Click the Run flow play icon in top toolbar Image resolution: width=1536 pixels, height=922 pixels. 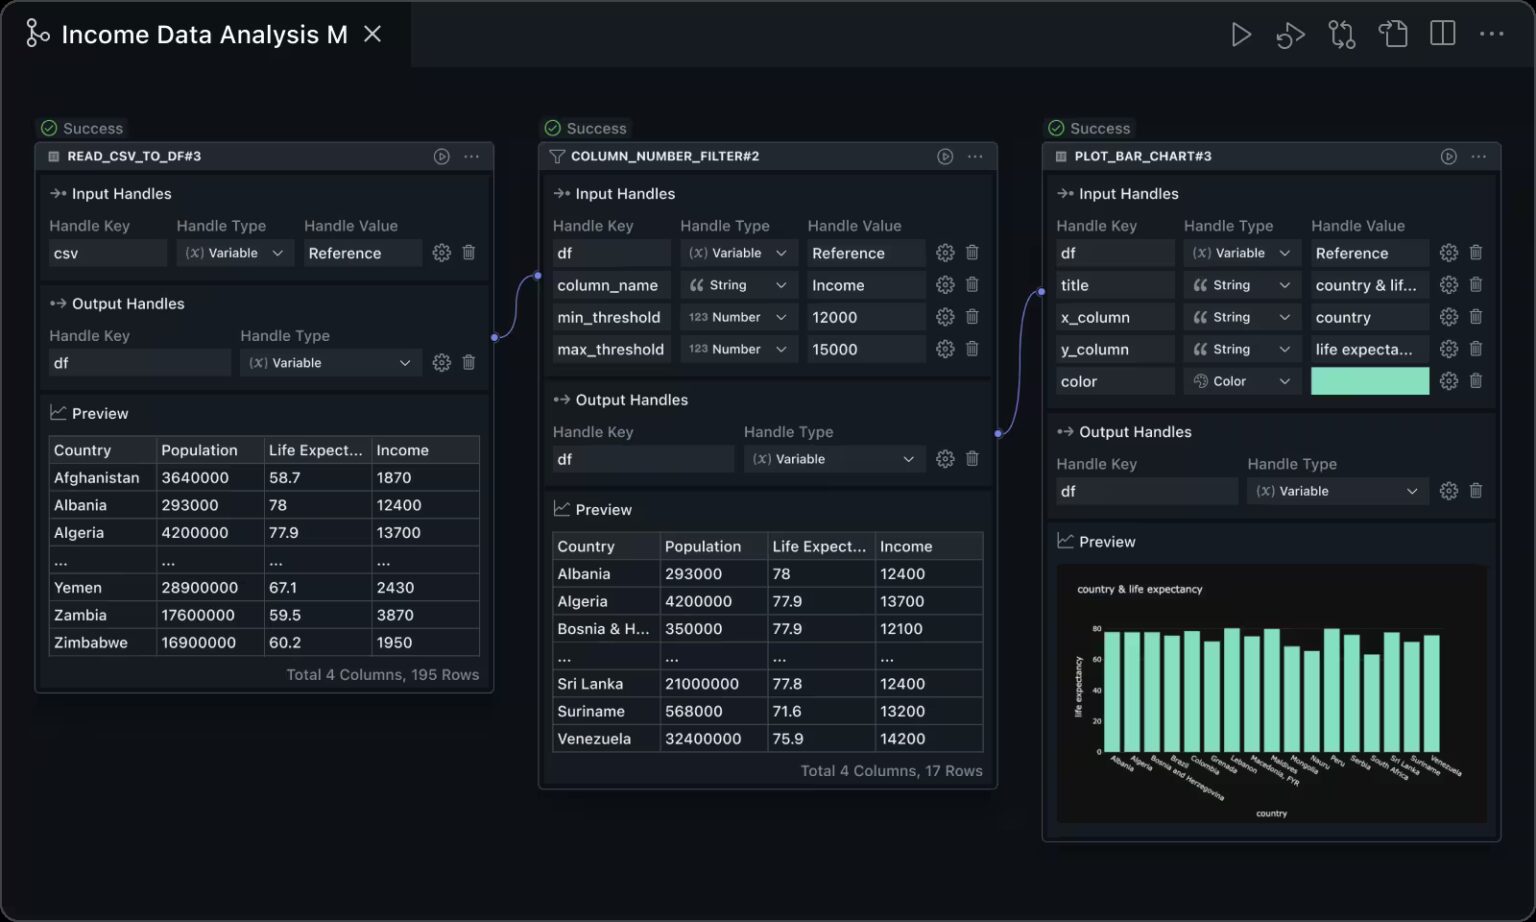(1240, 35)
